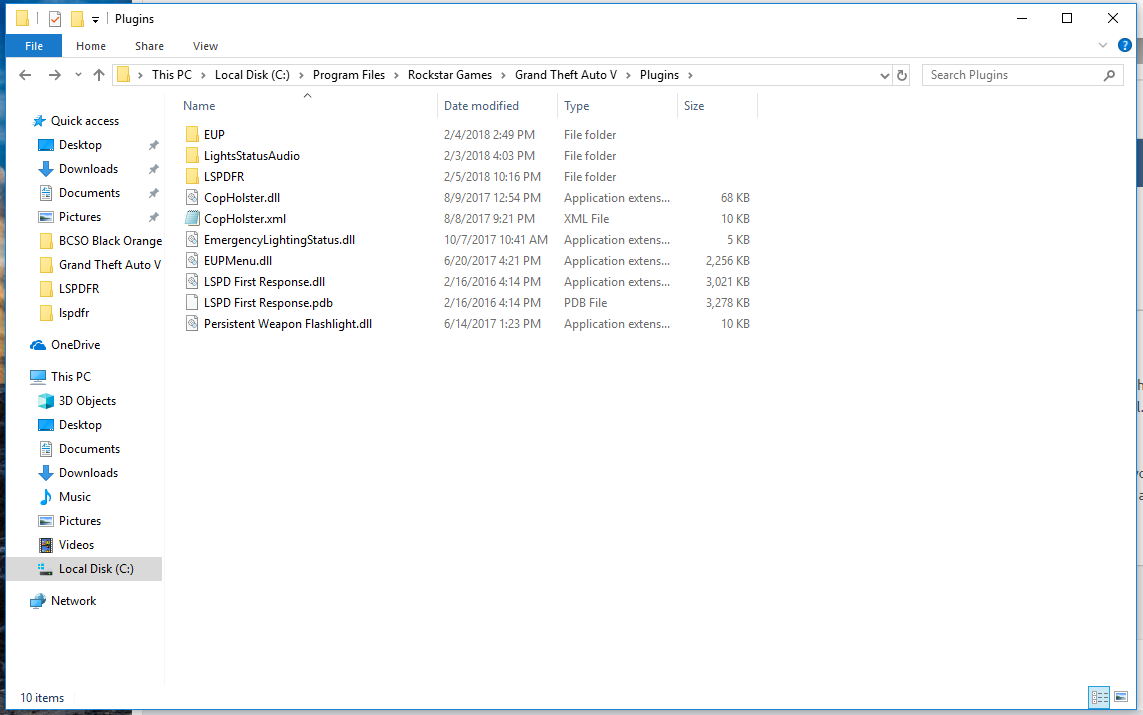Sort by the Date modified column

481,106
